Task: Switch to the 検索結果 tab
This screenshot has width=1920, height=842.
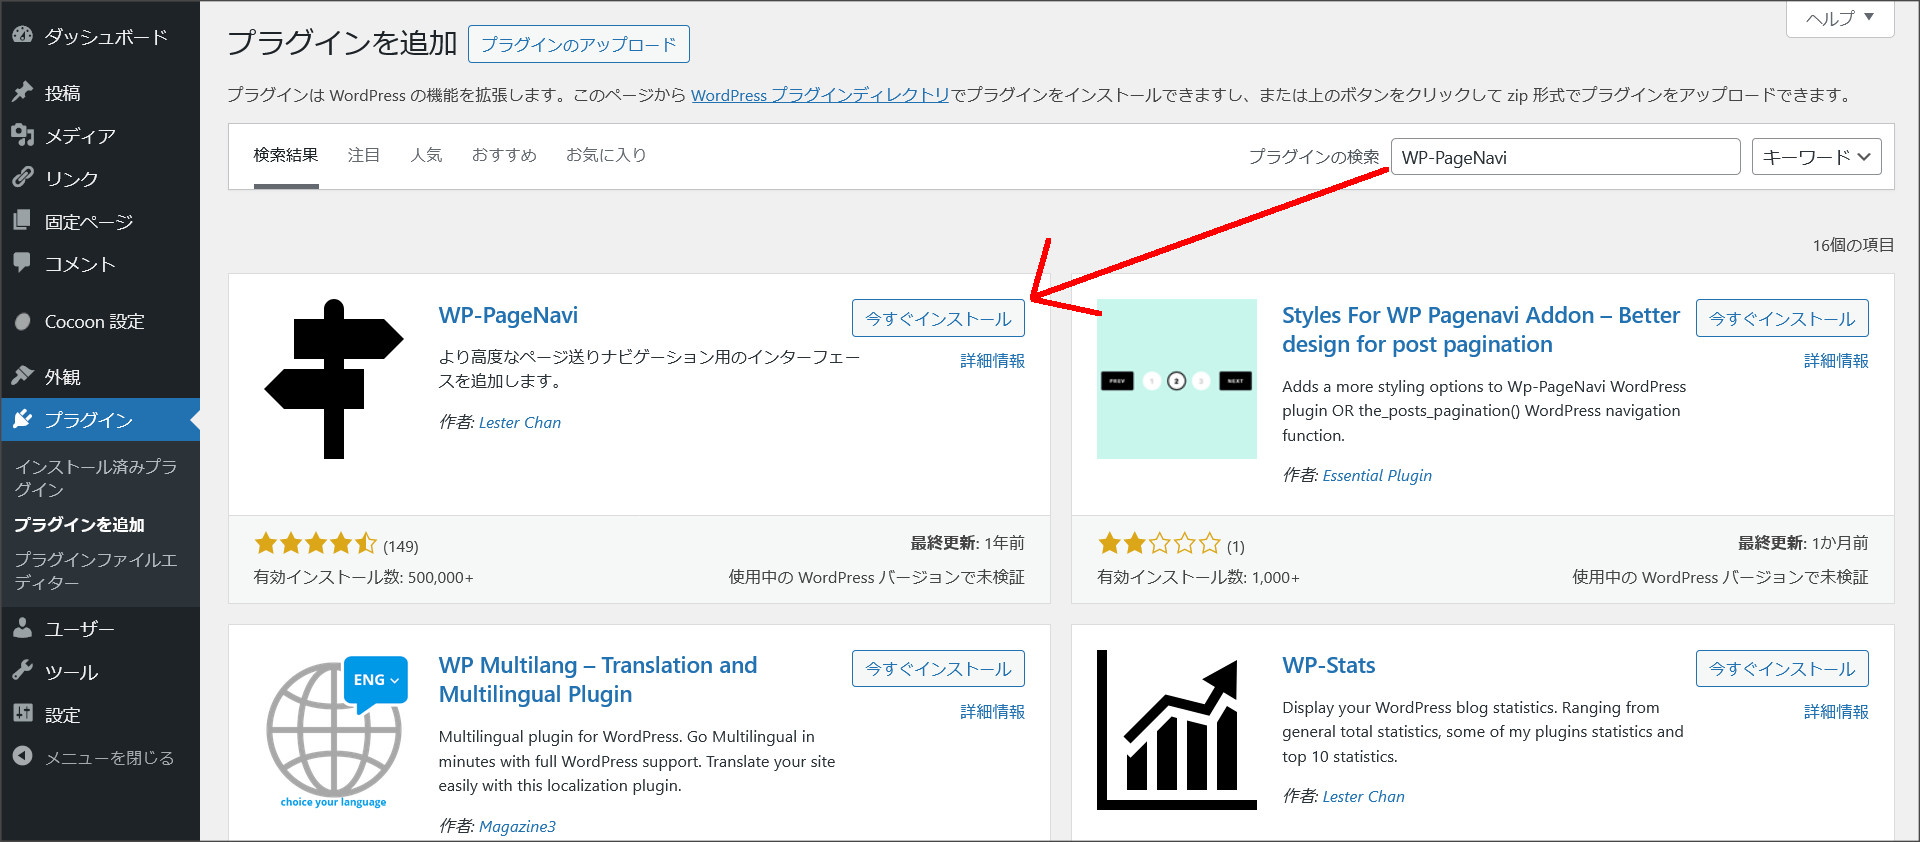Action: [286, 155]
